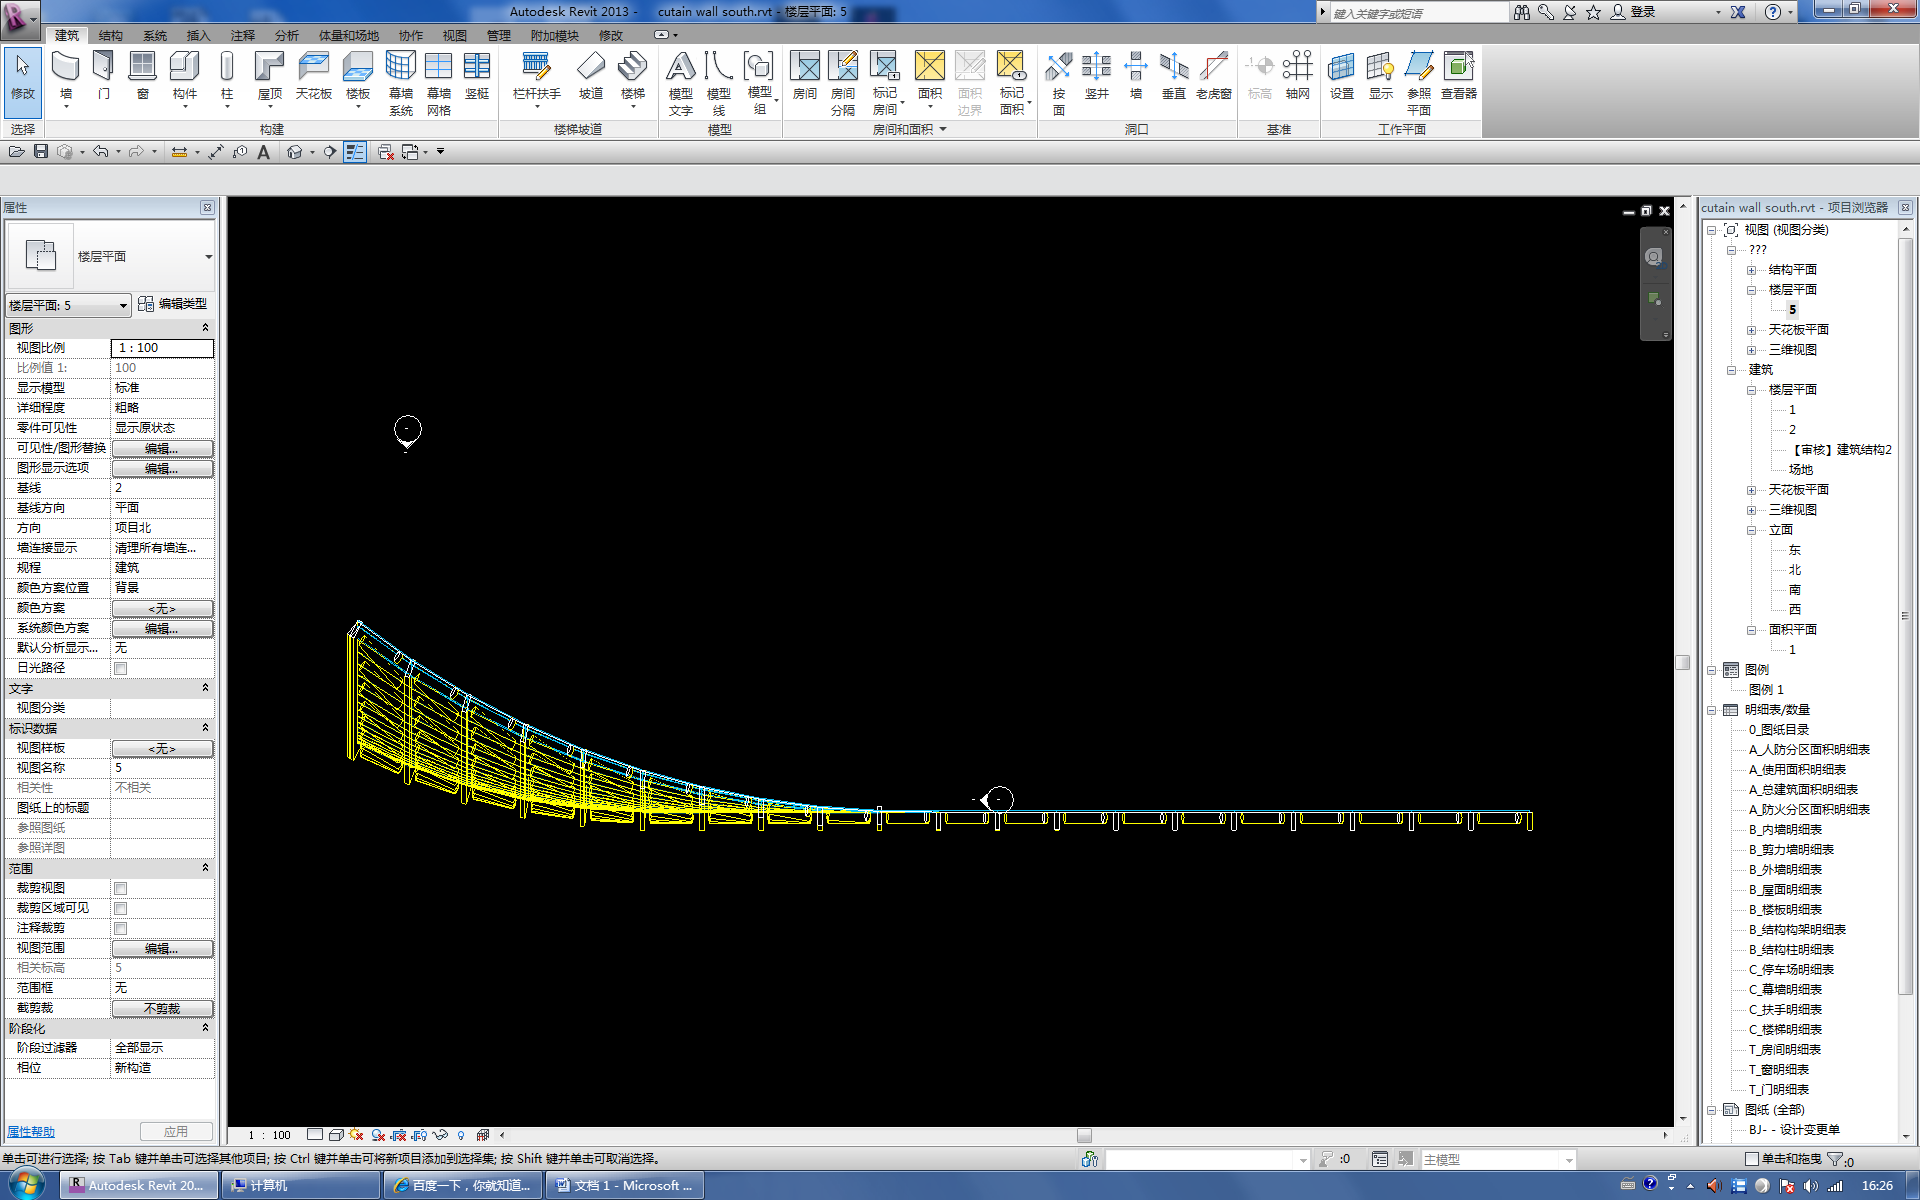Click 编辑 button for 视图范围
Viewport: 1920px width, 1200px height.
coord(162,948)
